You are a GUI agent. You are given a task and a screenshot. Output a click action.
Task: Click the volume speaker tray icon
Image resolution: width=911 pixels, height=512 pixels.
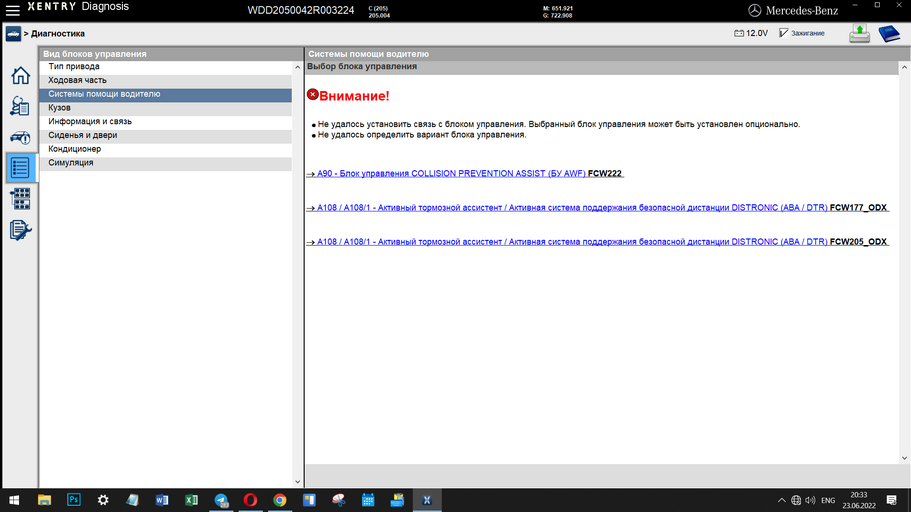(x=810, y=500)
